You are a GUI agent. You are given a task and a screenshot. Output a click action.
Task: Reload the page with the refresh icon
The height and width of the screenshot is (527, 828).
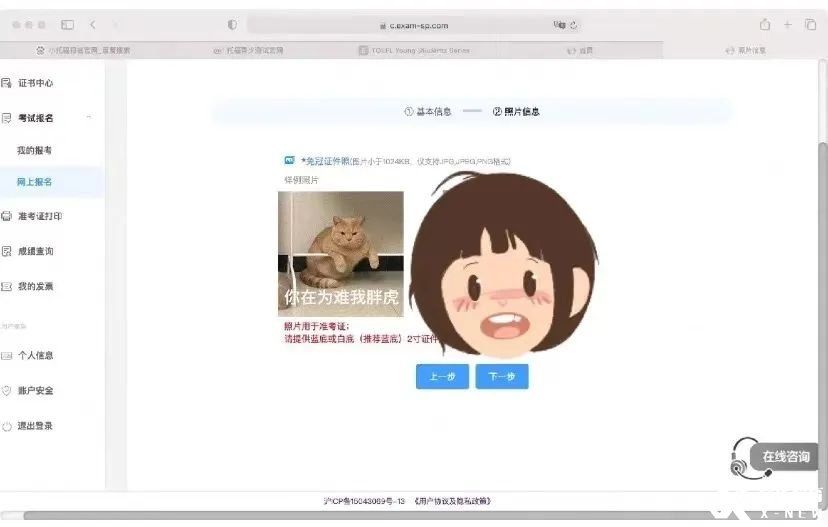click(573, 25)
